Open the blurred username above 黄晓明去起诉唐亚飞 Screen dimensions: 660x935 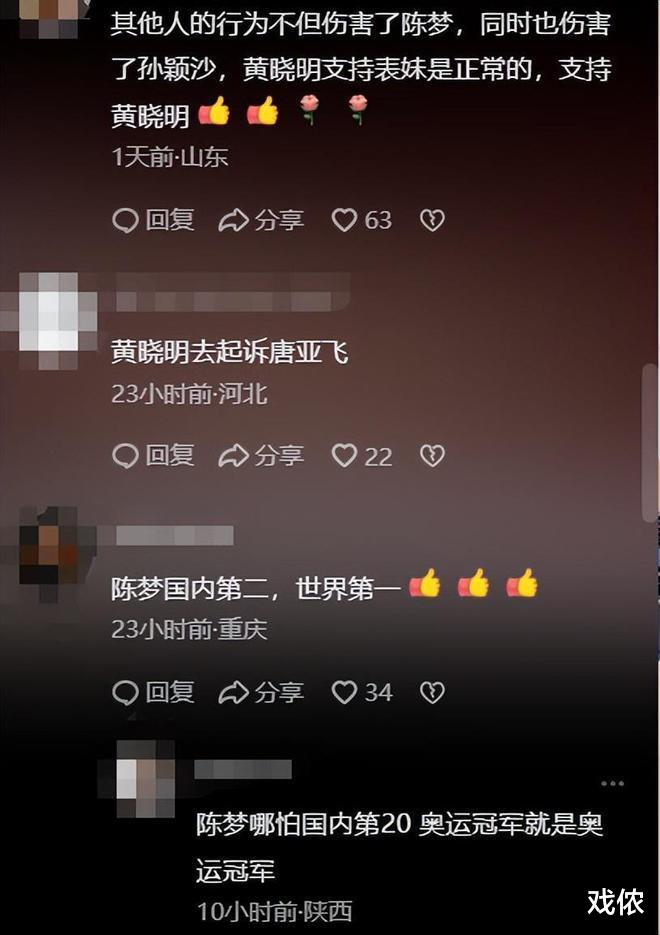coord(233,292)
